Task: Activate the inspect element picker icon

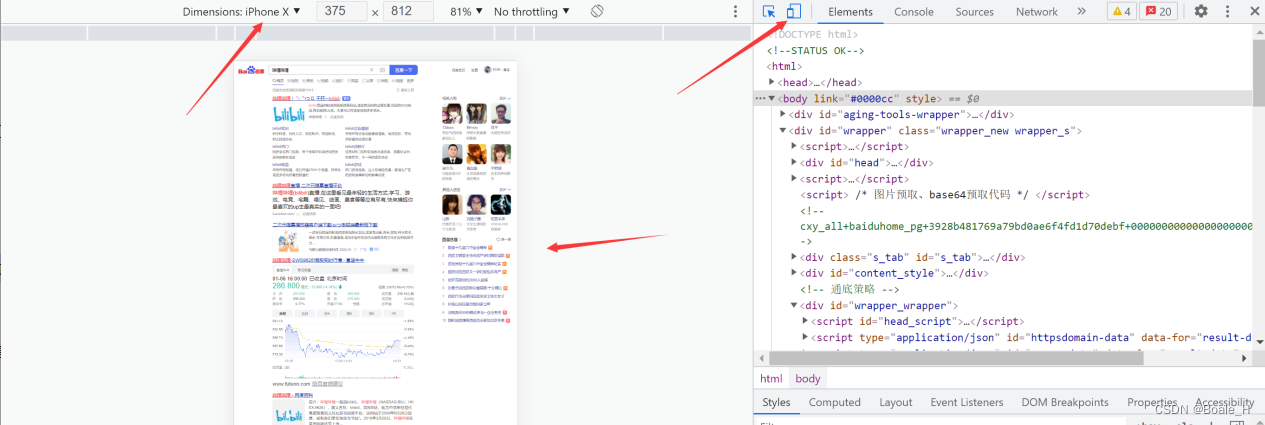Action: [769, 11]
